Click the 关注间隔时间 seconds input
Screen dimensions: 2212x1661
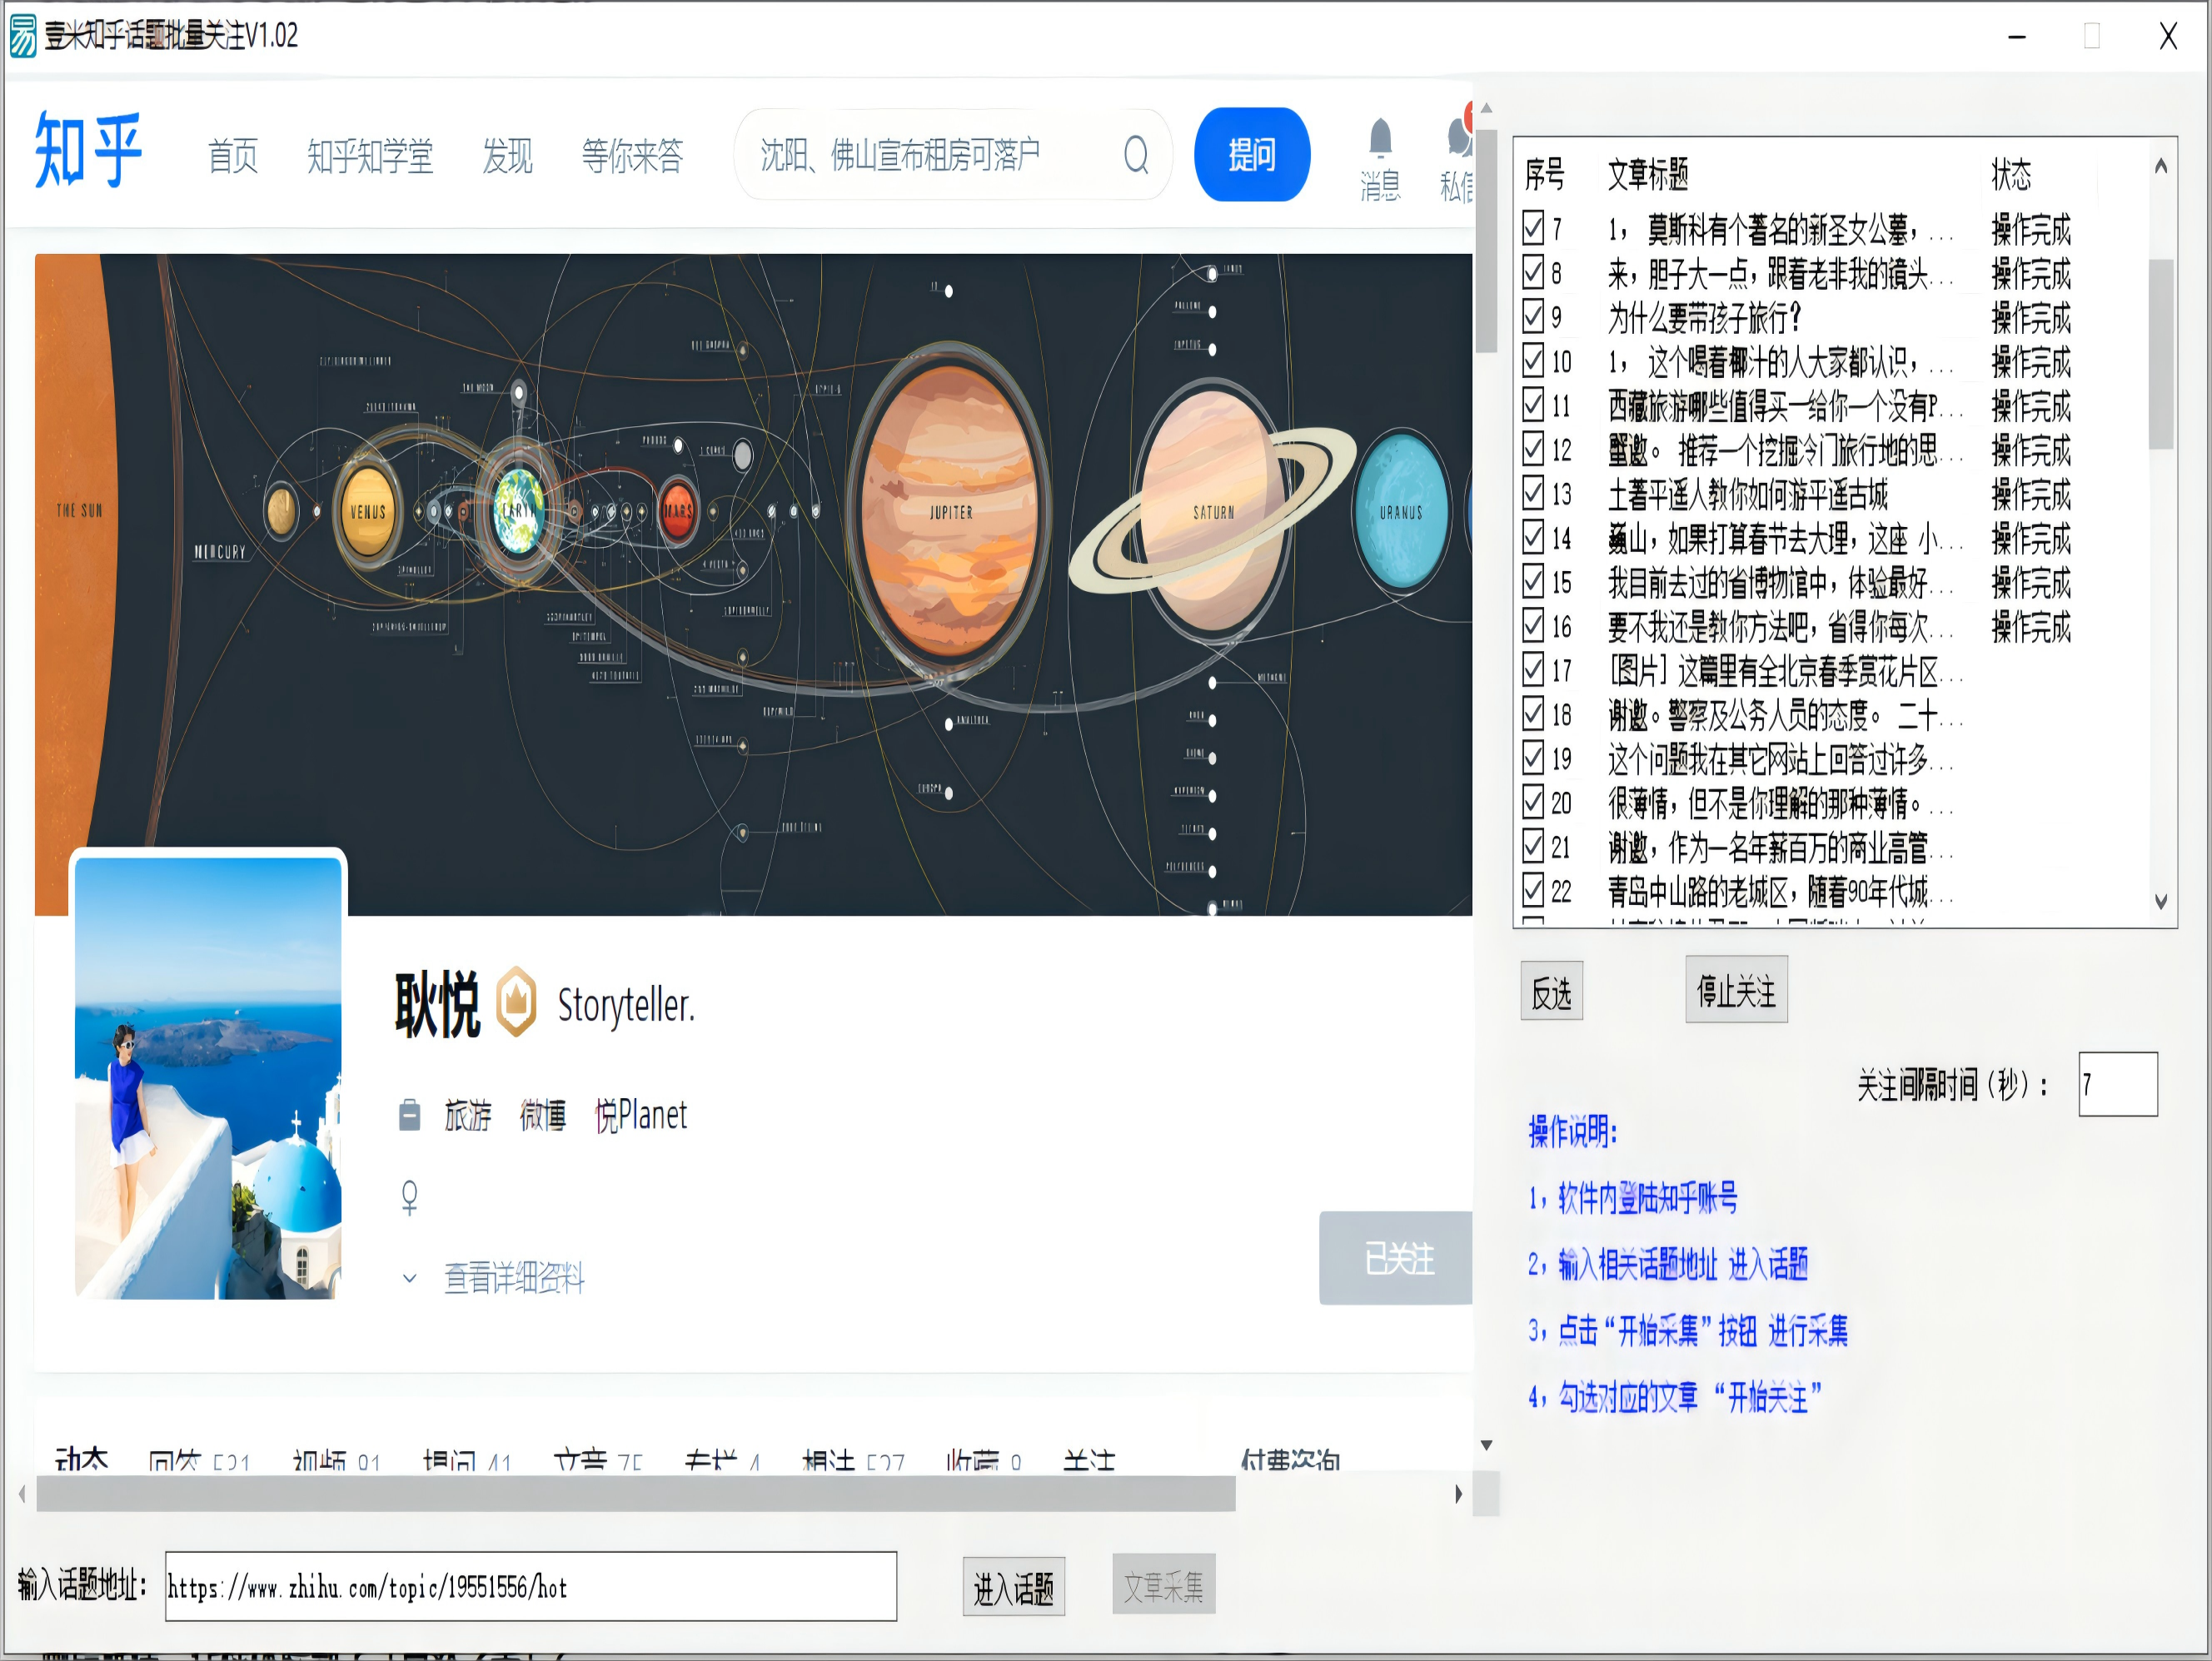pyautogui.click(x=2118, y=1084)
